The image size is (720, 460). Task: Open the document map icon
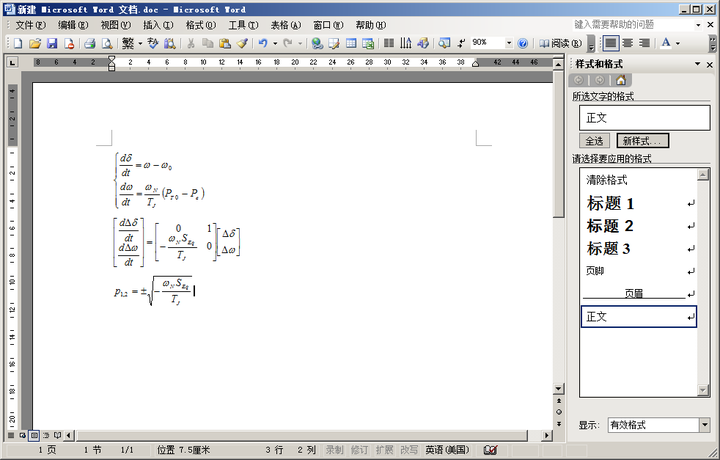point(444,43)
